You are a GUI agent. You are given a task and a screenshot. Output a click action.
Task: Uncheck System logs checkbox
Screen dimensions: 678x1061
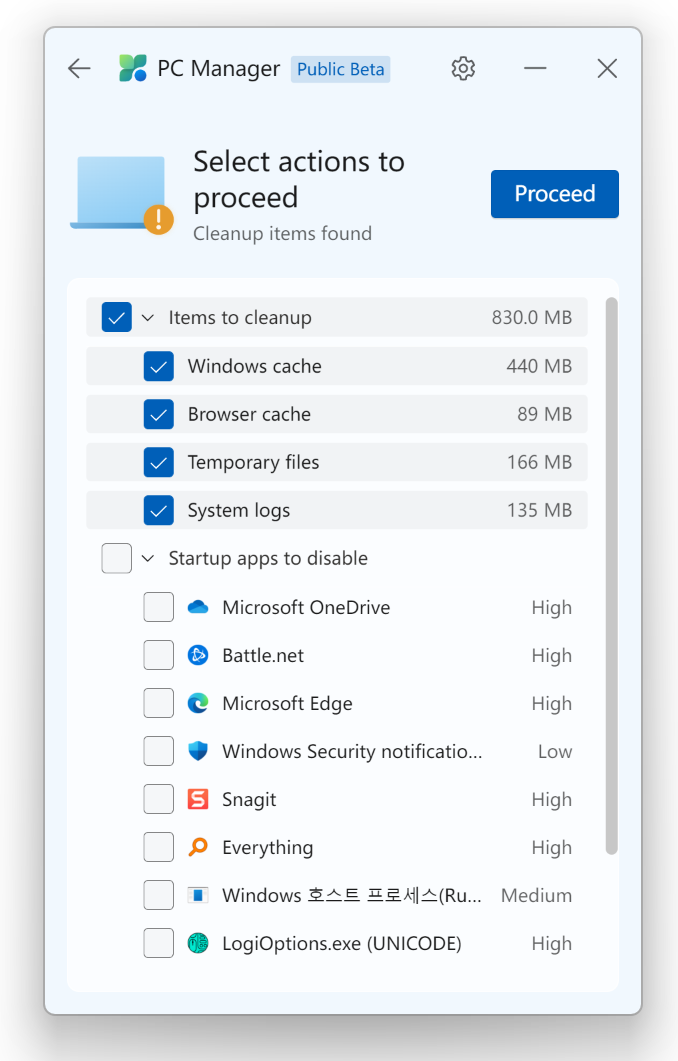click(x=158, y=510)
